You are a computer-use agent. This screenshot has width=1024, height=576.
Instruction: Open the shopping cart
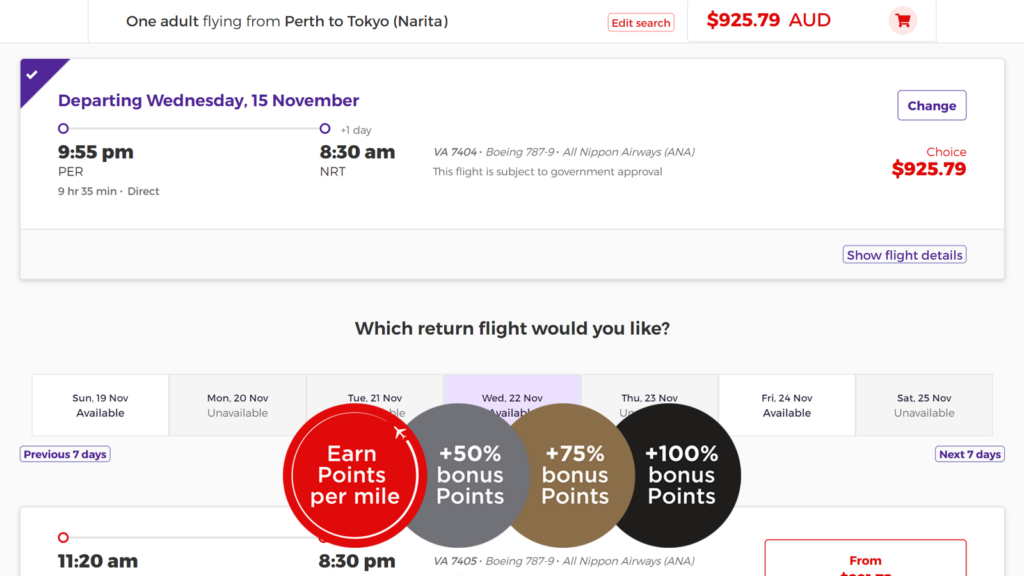click(902, 20)
